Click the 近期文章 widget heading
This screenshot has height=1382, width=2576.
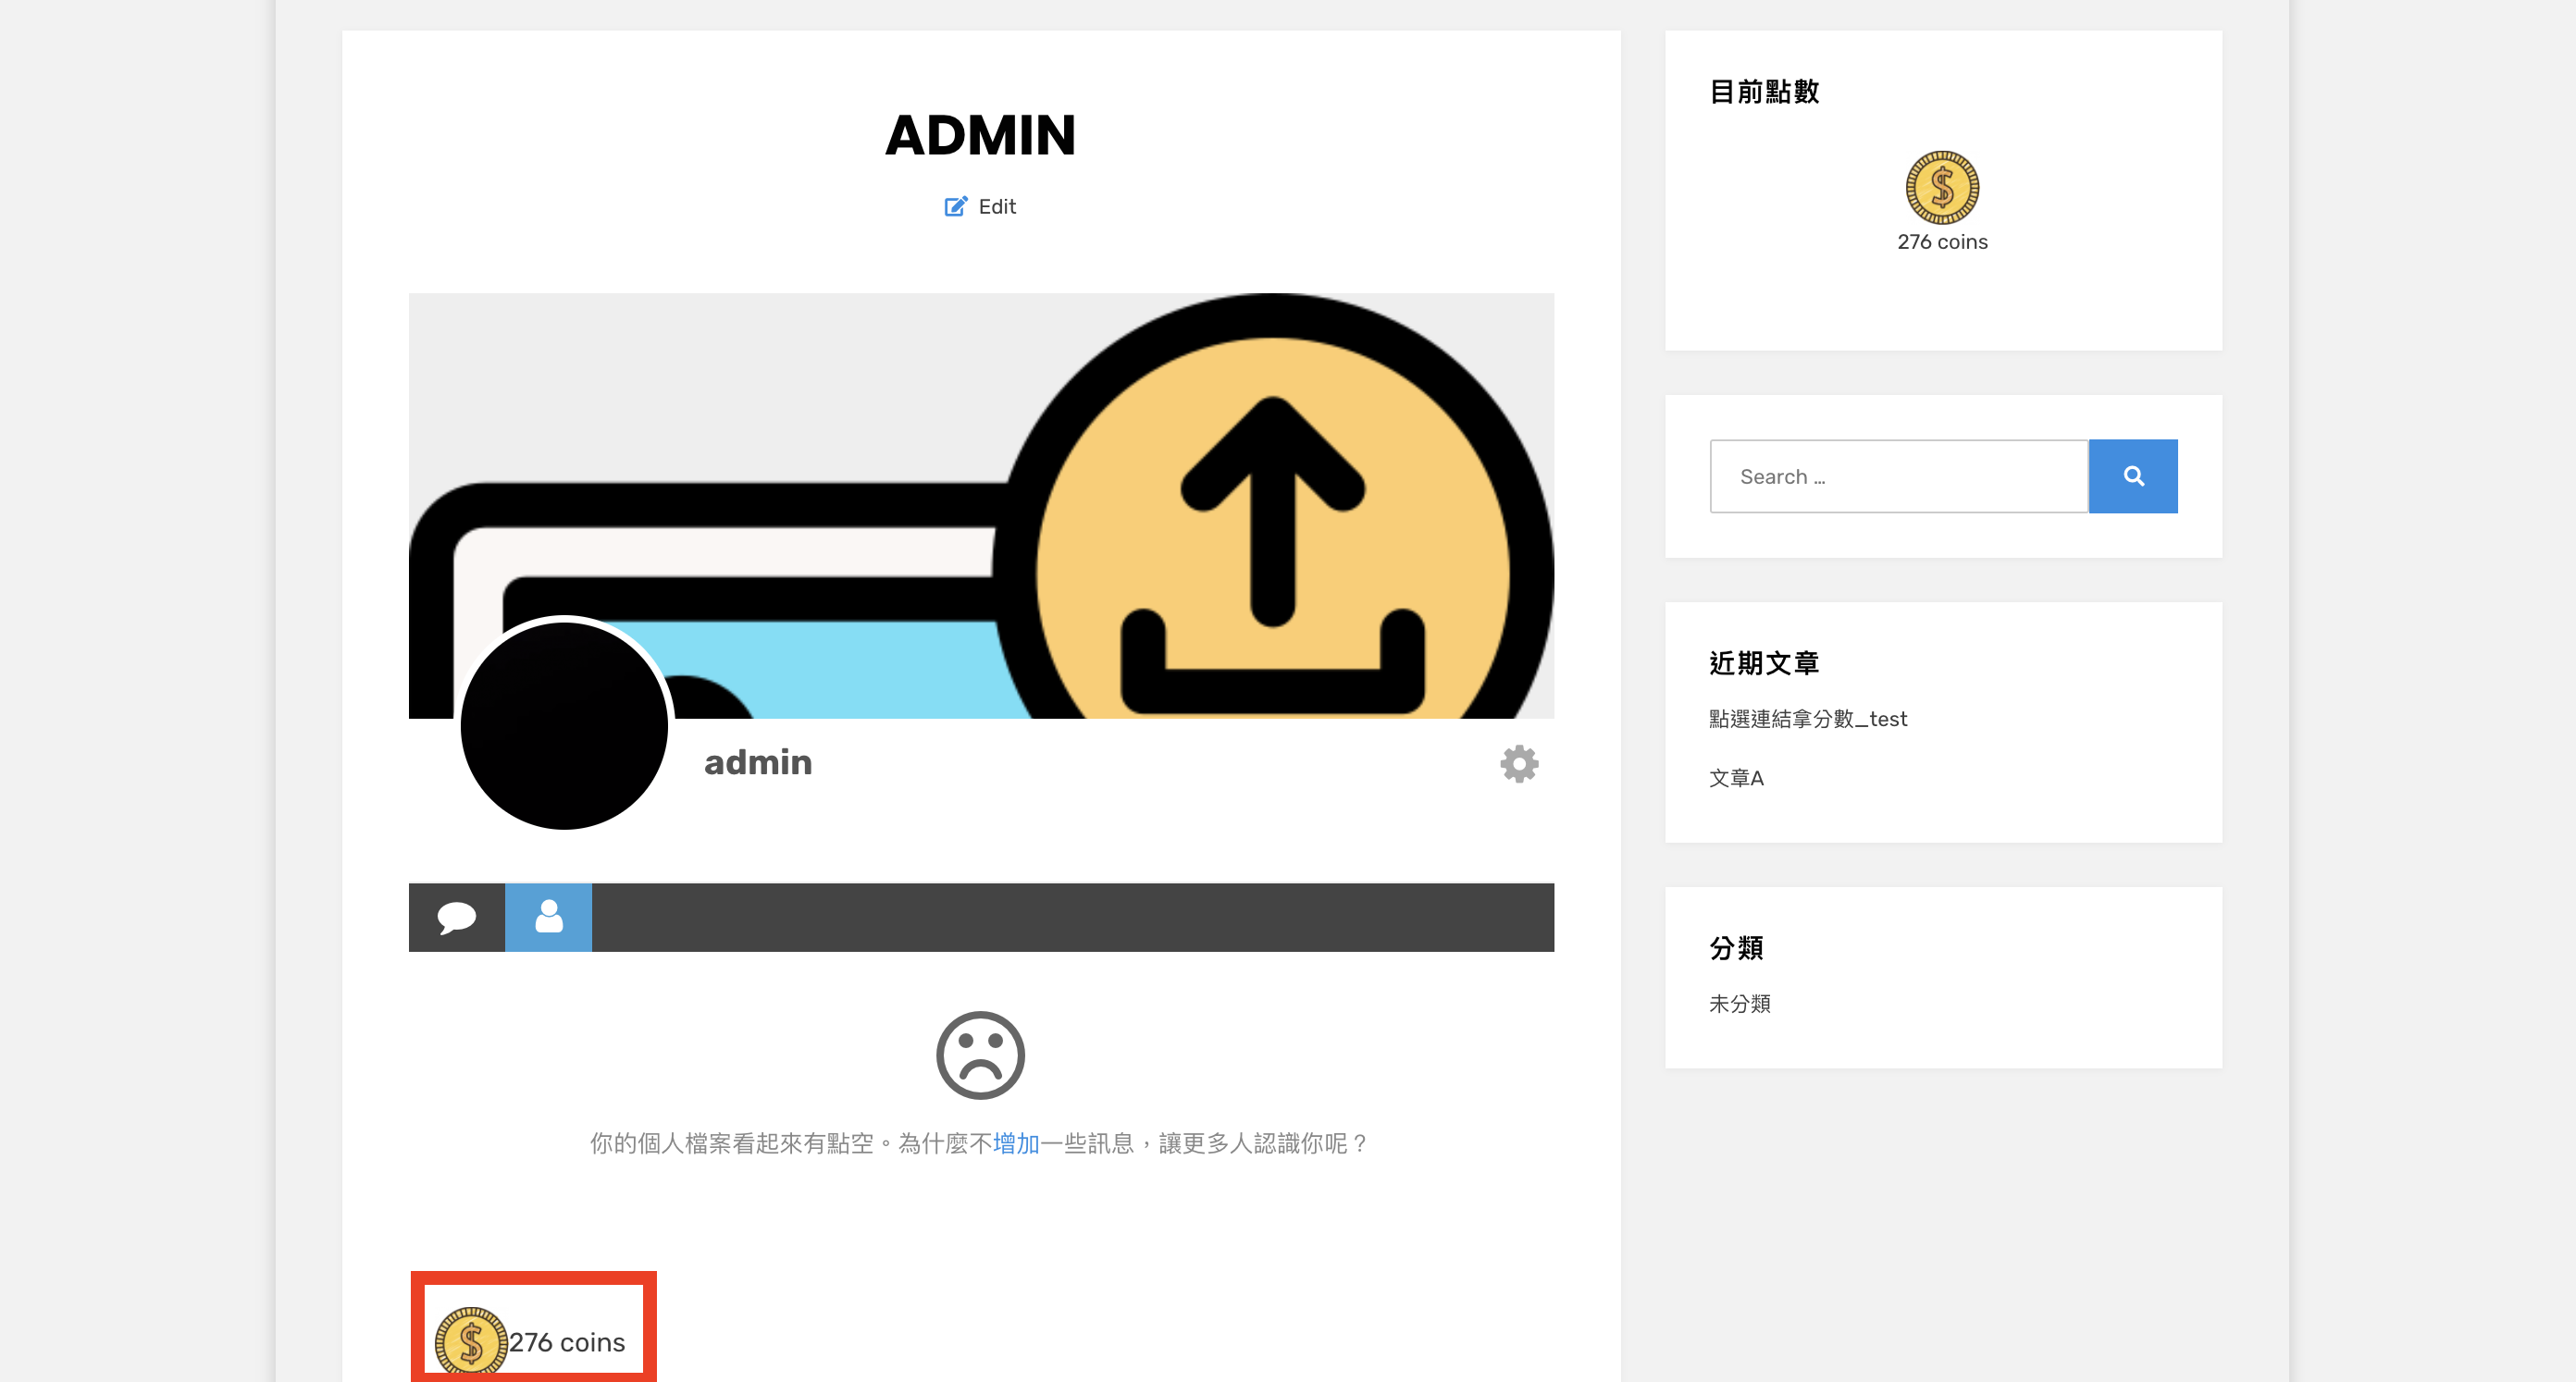tap(1764, 663)
